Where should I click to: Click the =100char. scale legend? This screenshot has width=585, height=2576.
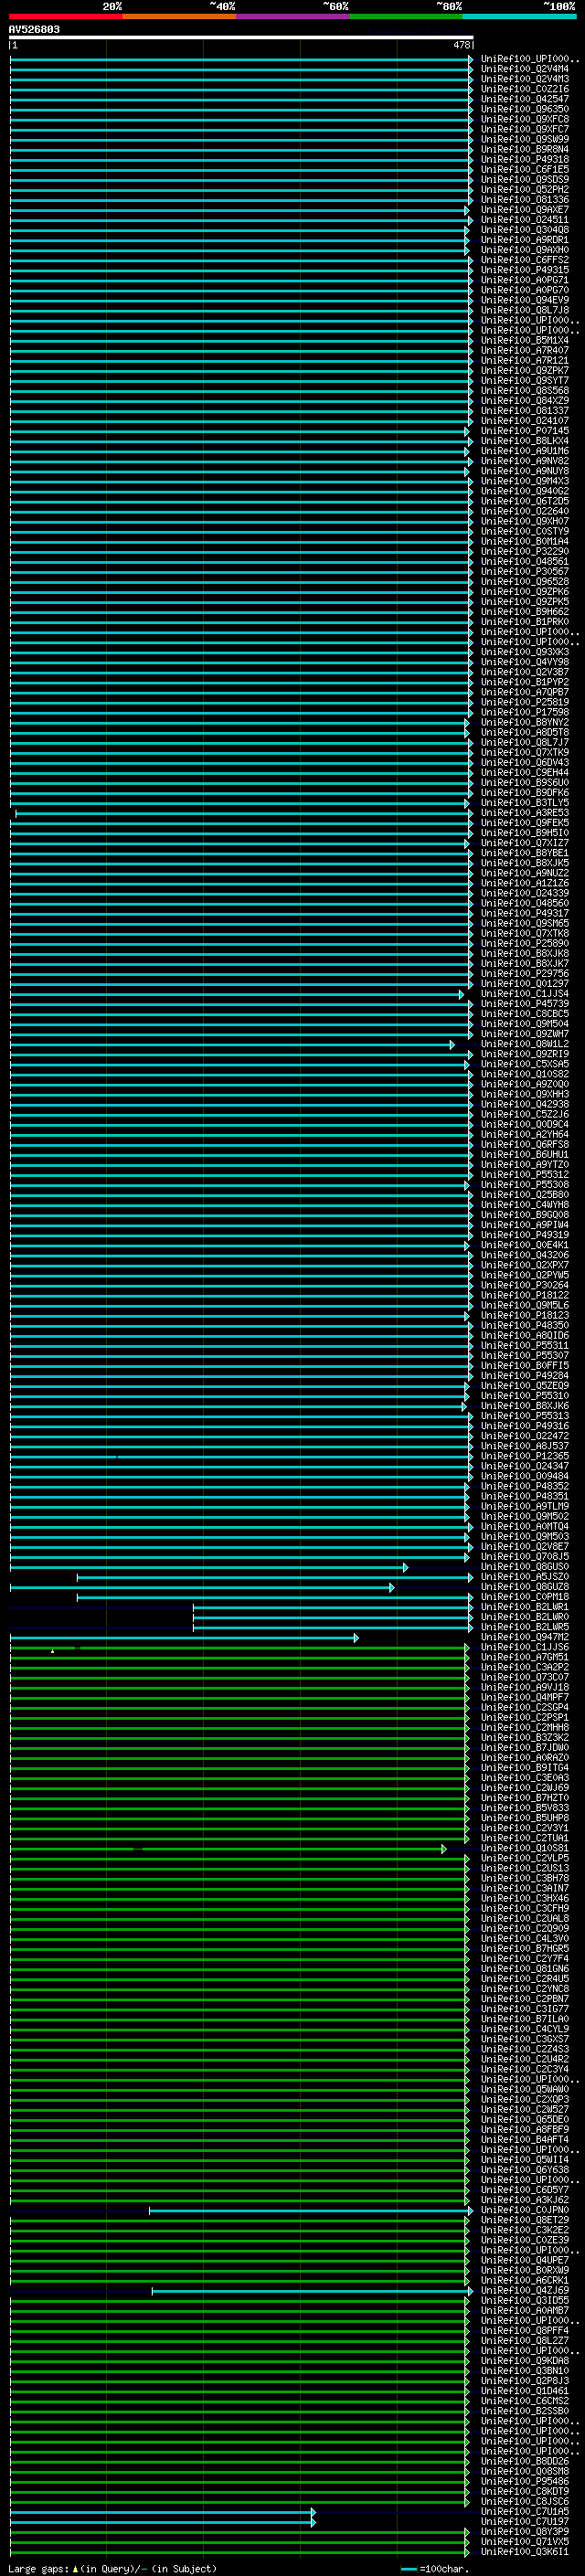point(433,2569)
